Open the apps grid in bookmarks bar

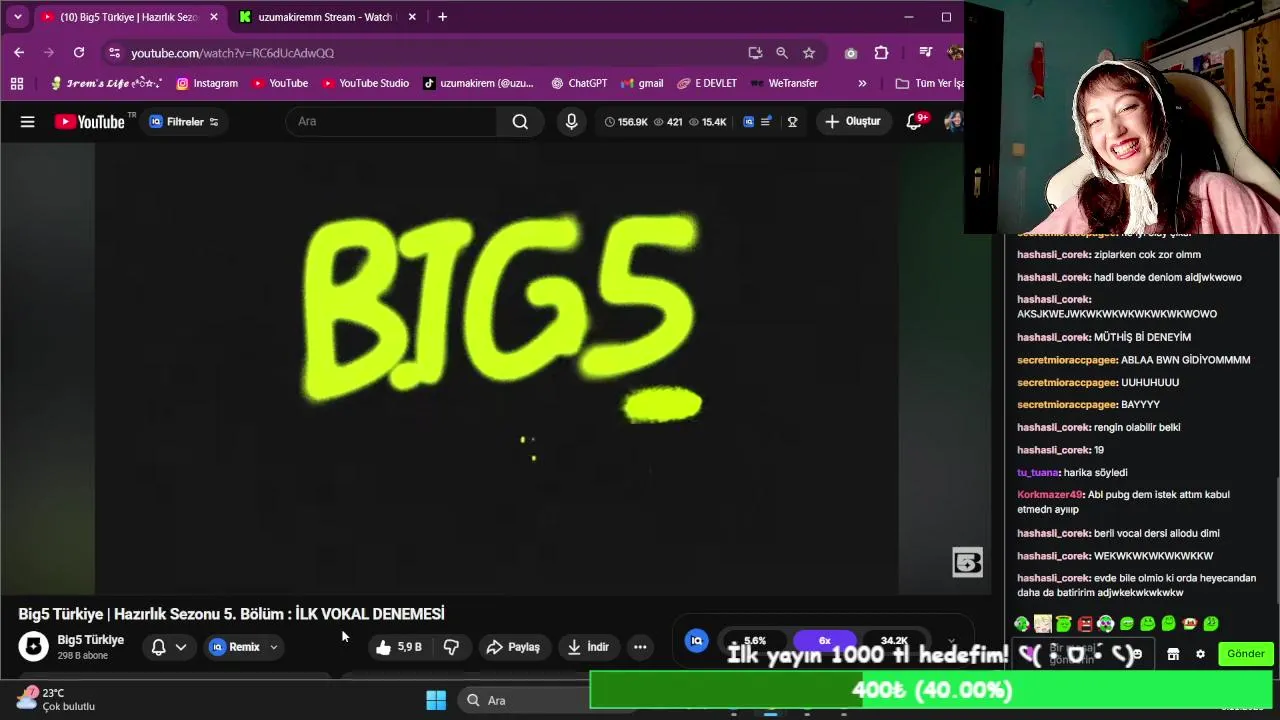[17, 83]
